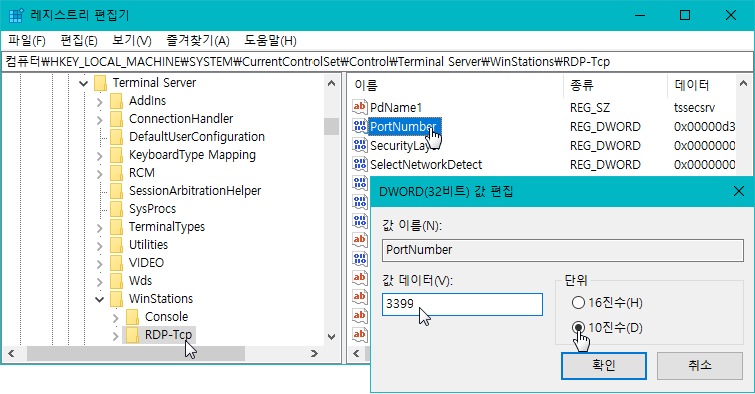
Task: Click the PortNumber DWORD value icon
Action: pyautogui.click(x=360, y=126)
